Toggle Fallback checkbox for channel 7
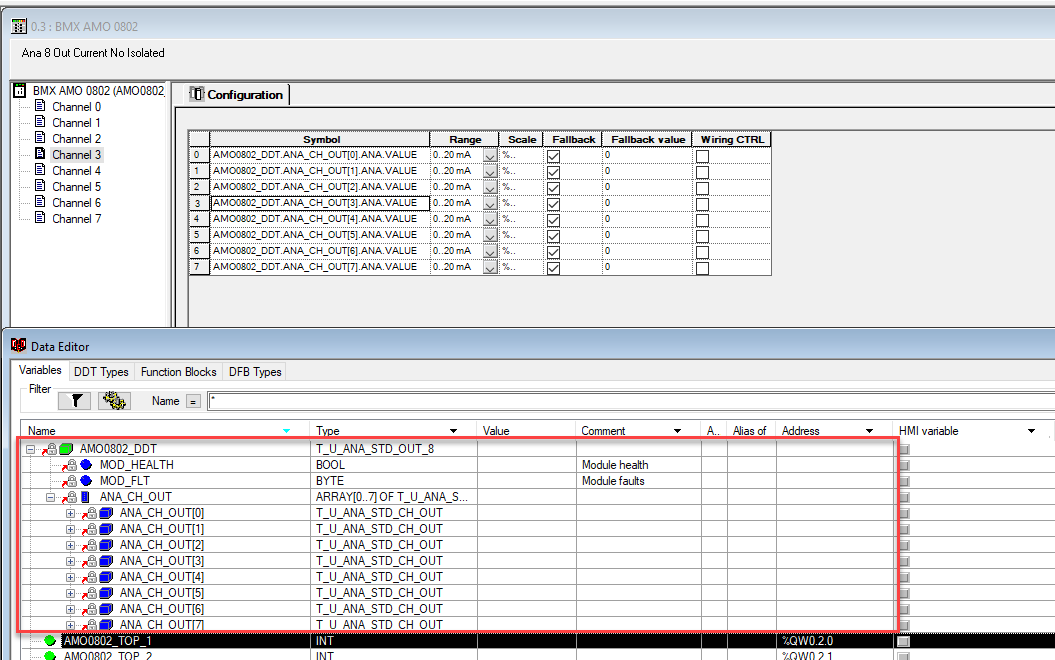 click(554, 268)
